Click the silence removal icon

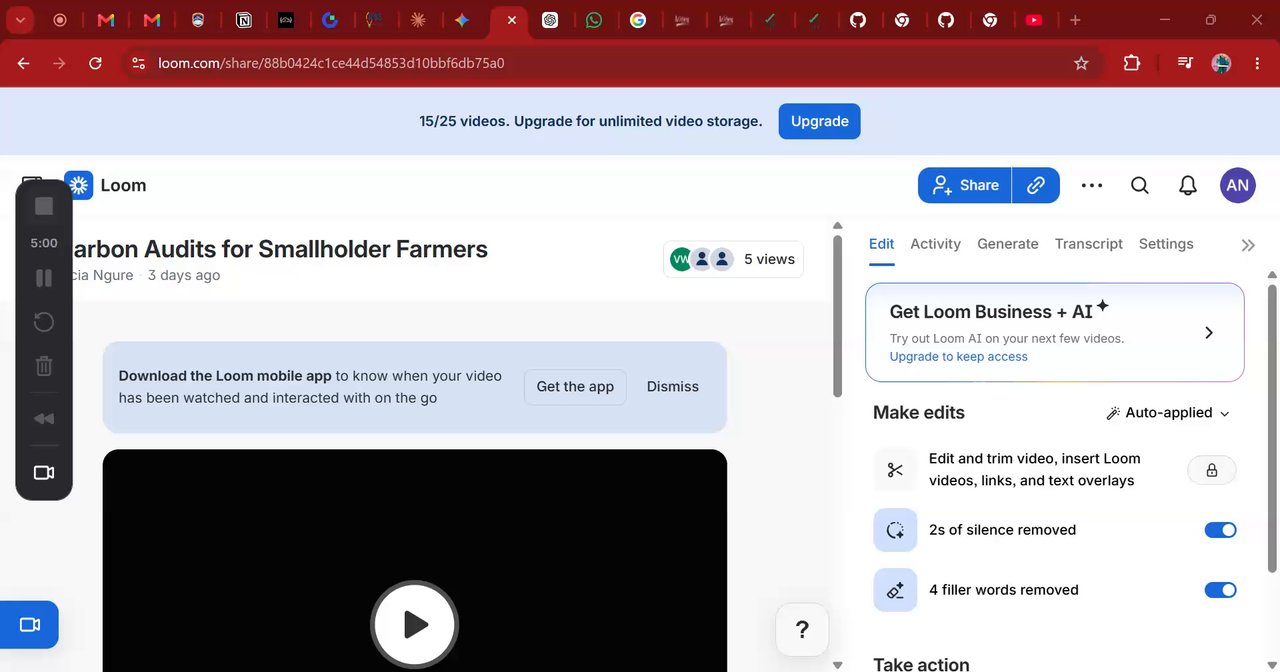895,530
